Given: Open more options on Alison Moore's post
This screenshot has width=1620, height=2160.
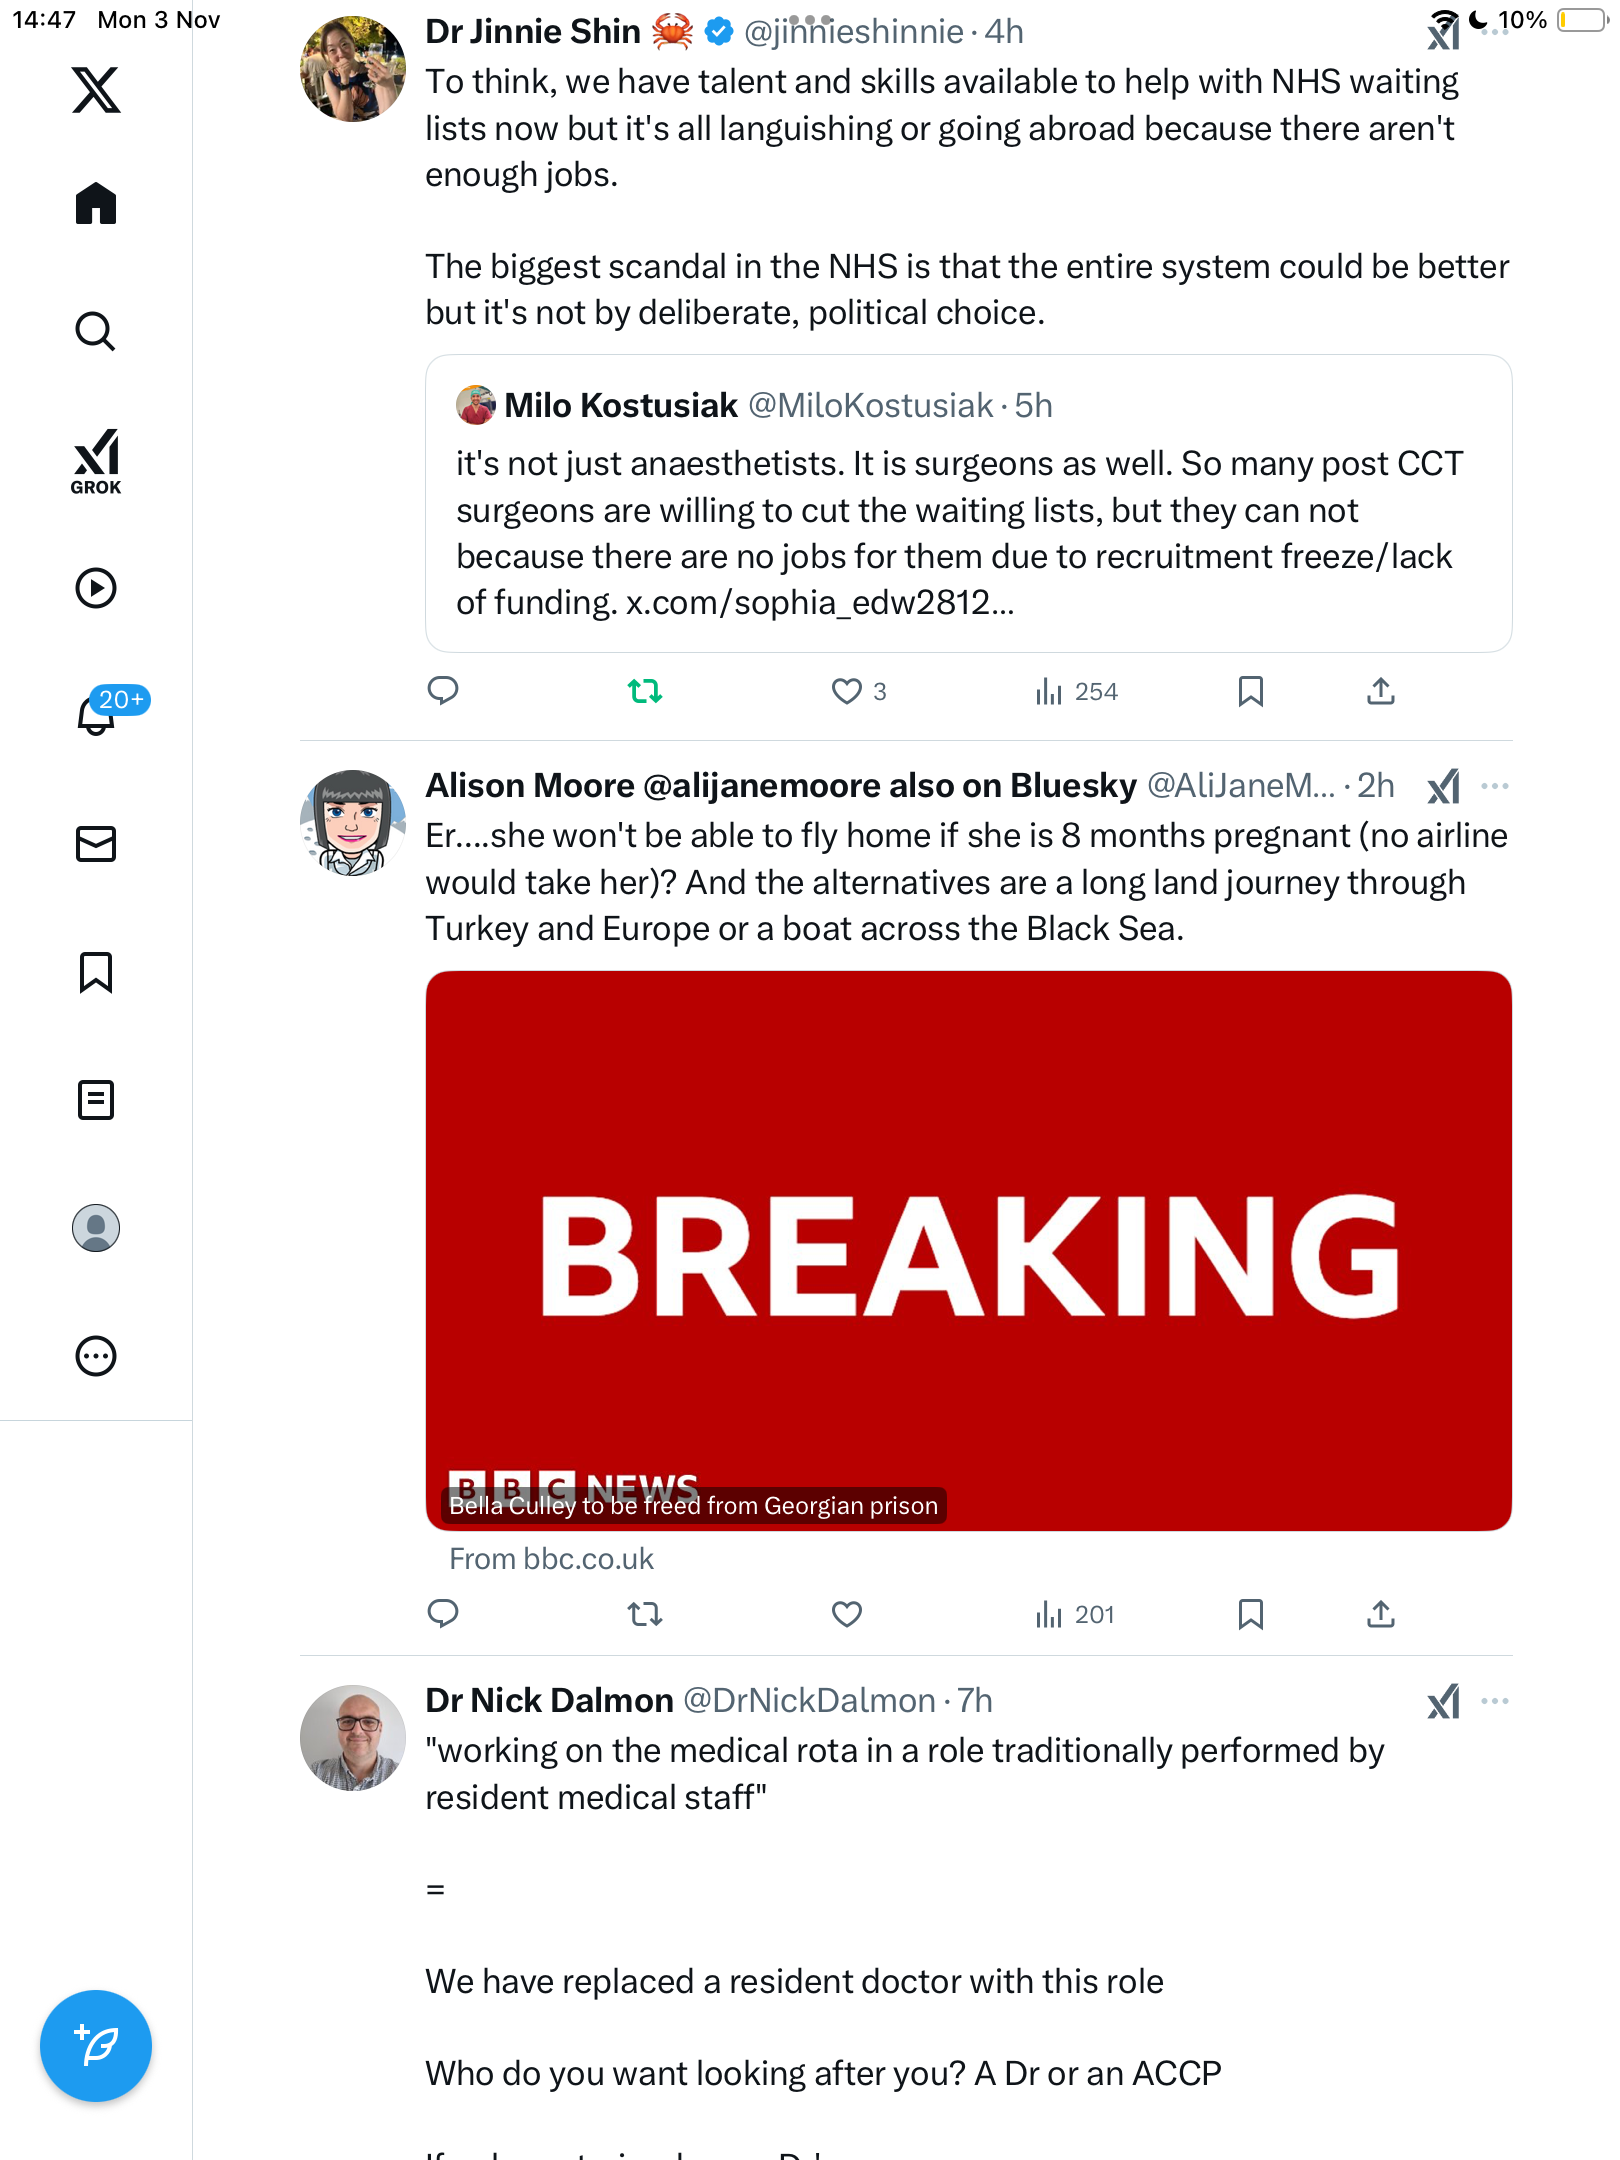Looking at the screenshot, I should click(1495, 786).
